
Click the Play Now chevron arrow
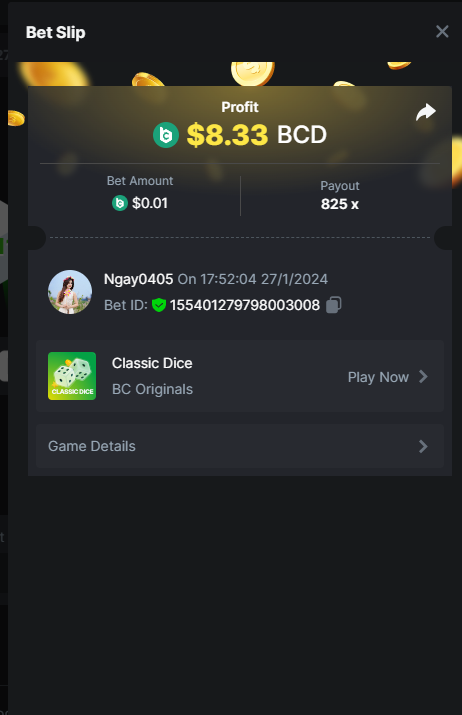[423, 377]
